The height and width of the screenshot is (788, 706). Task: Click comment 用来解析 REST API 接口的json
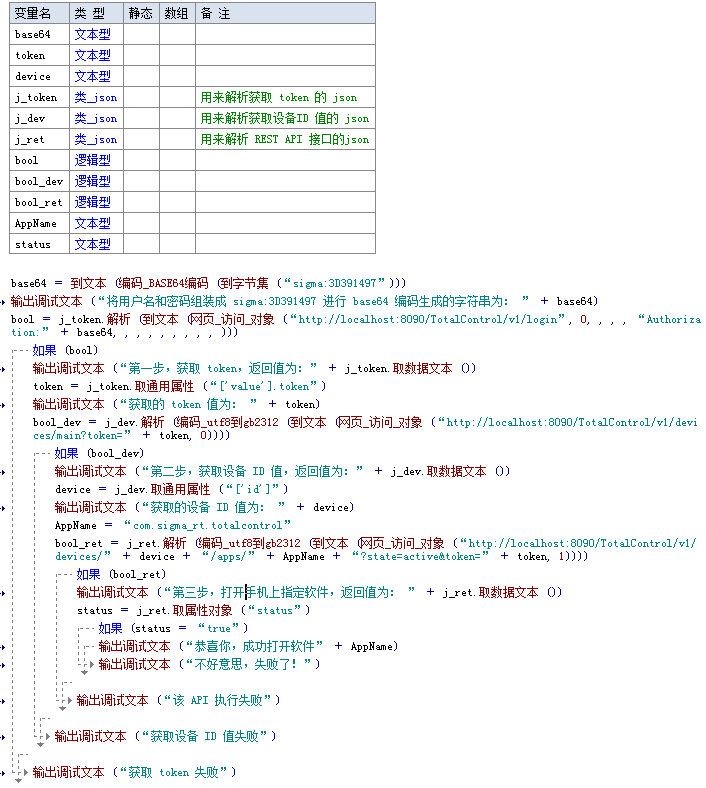pyautogui.click(x=285, y=140)
